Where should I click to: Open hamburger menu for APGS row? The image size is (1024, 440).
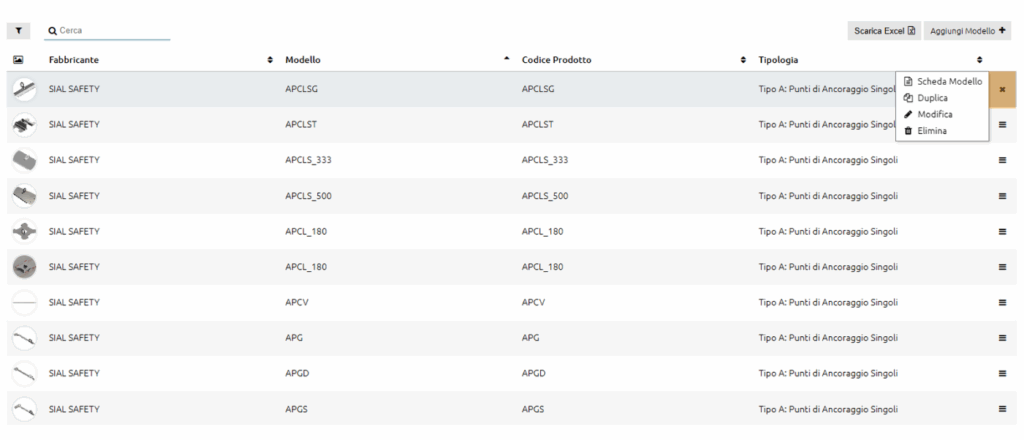(x=1002, y=409)
